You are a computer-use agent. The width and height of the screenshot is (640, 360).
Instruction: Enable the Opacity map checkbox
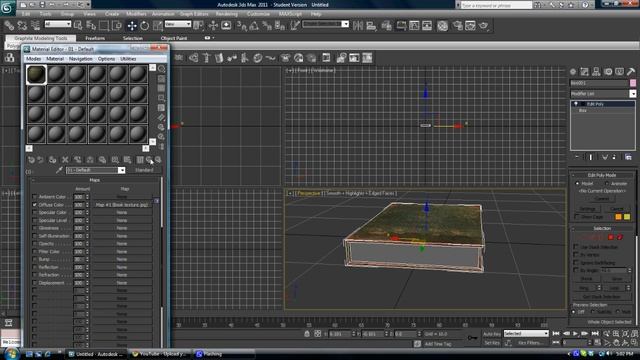pos(34,244)
